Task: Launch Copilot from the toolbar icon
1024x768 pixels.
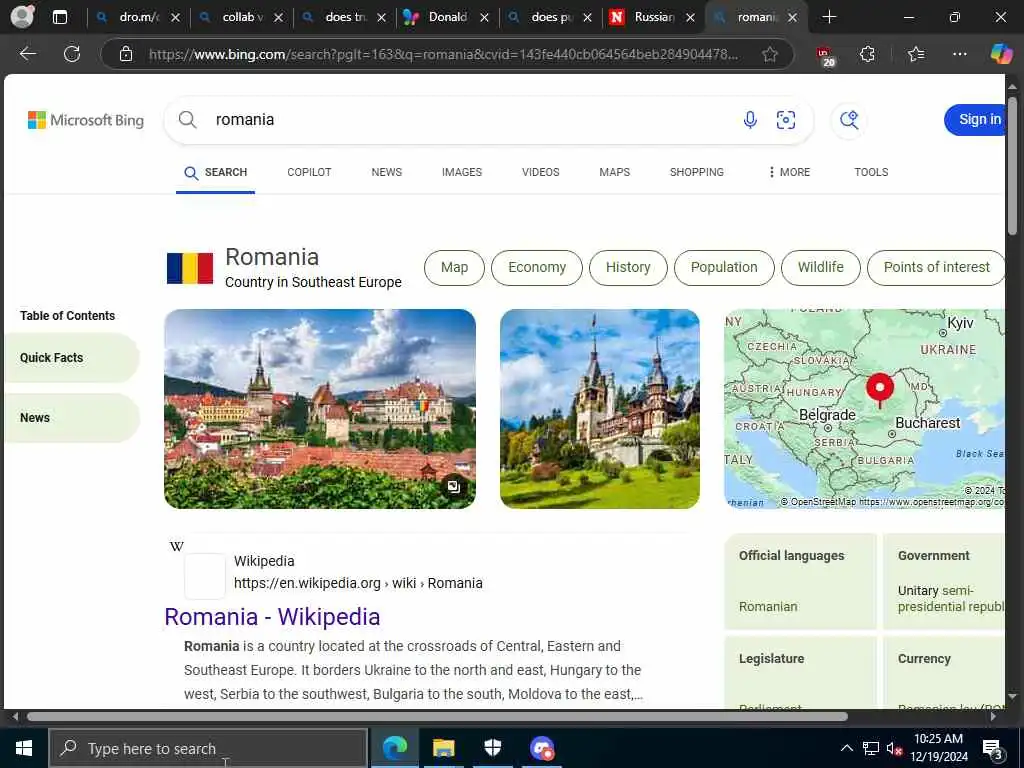Action: pyautogui.click(x=1001, y=54)
